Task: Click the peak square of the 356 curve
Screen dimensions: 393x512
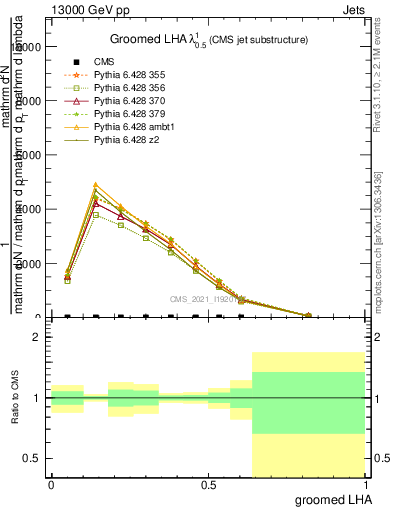Action: [x=96, y=215]
